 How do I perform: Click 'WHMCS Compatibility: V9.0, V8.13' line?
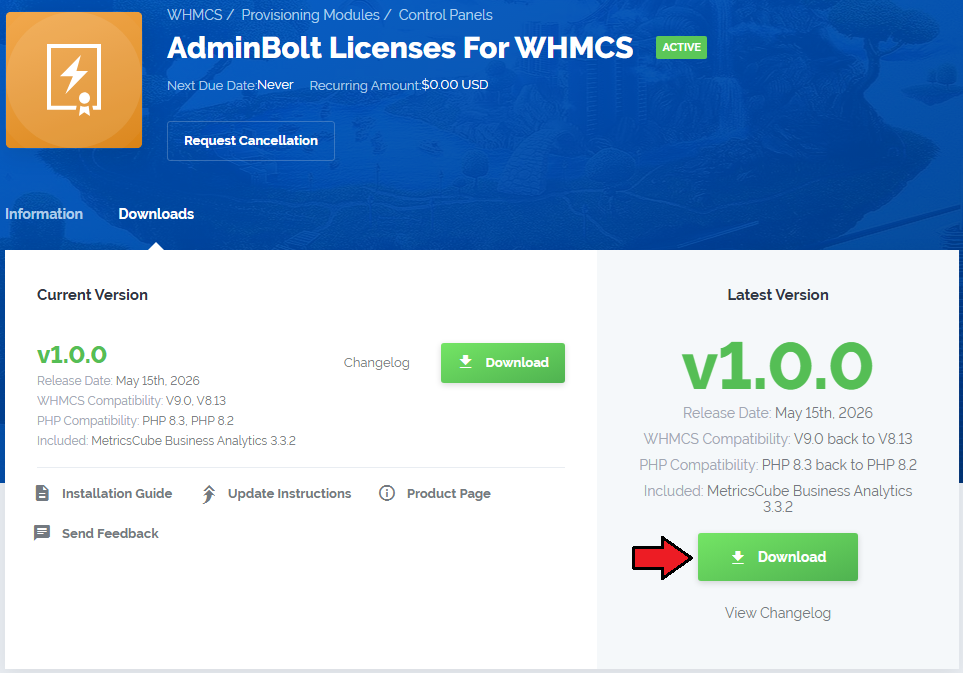click(131, 401)
